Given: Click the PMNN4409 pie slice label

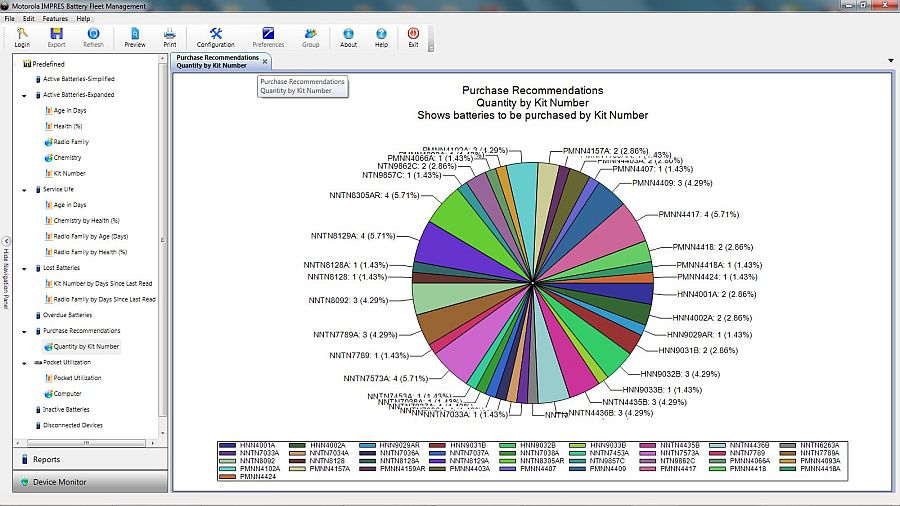Looking at the screenshot, I should (x=672, y=183).
